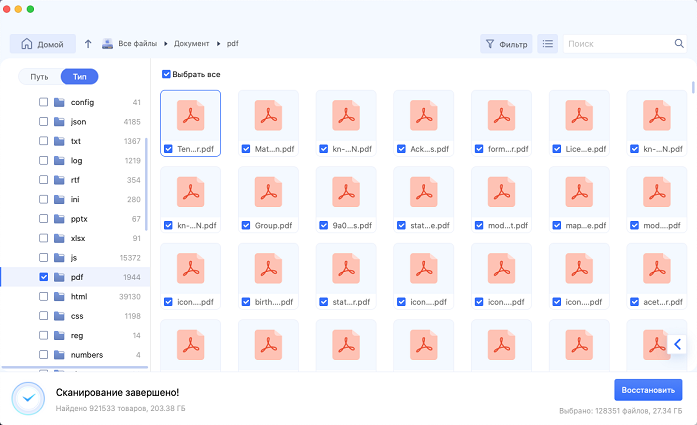
Task: Open the html type row
Action: tap(75, 297)
